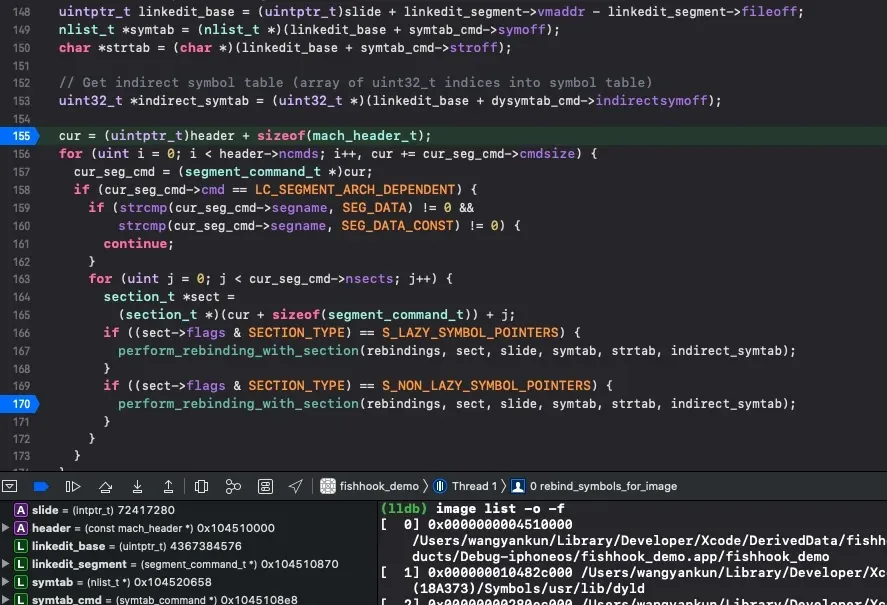Click the SEG_DATA_CONST macro on line 160
This screenshot has width=887, height=605.
397,226
